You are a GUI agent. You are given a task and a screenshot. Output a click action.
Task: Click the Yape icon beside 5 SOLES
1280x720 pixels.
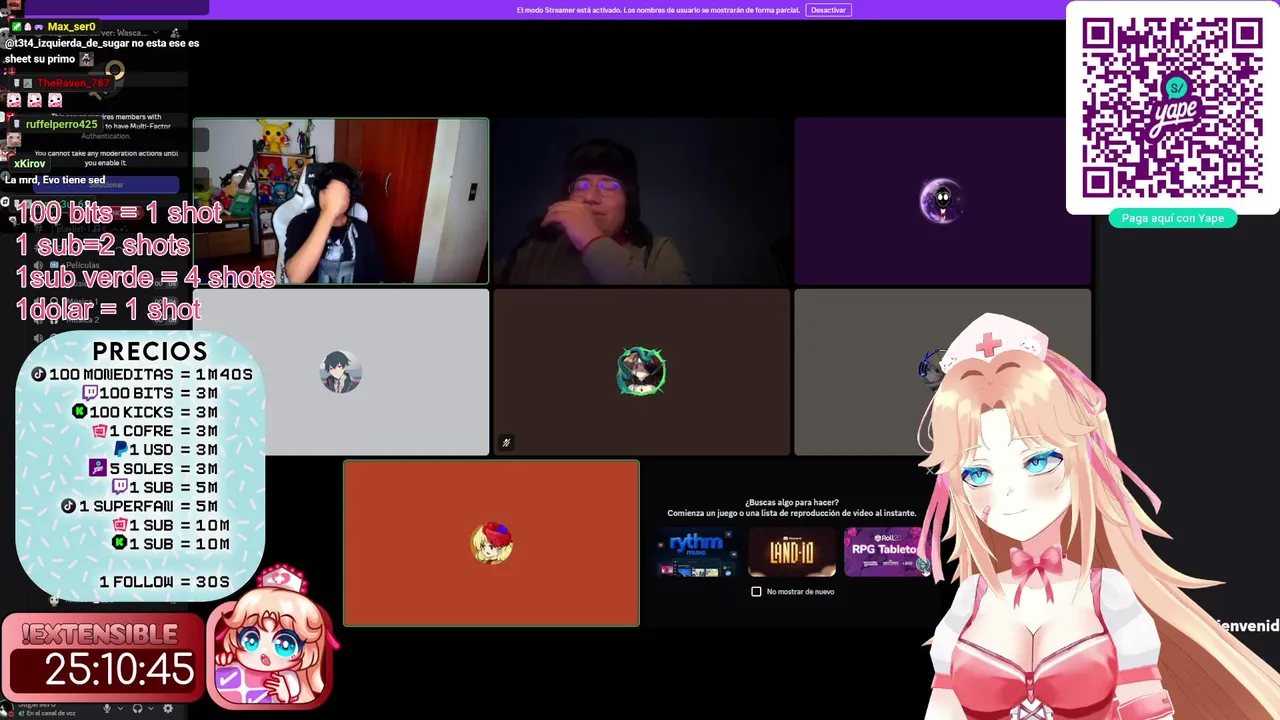click(x=98, y=467)
